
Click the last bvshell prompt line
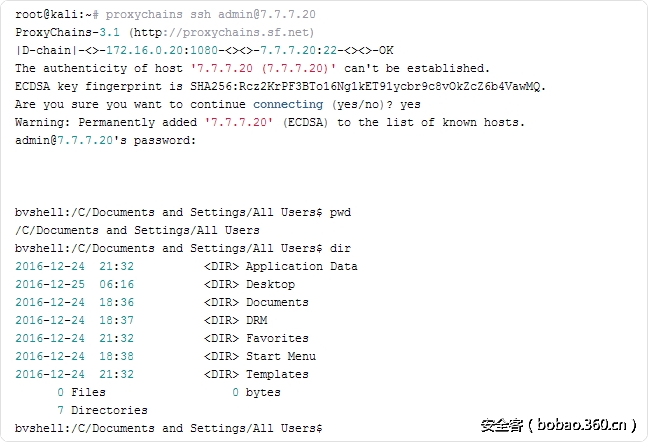tap(169, 428)
